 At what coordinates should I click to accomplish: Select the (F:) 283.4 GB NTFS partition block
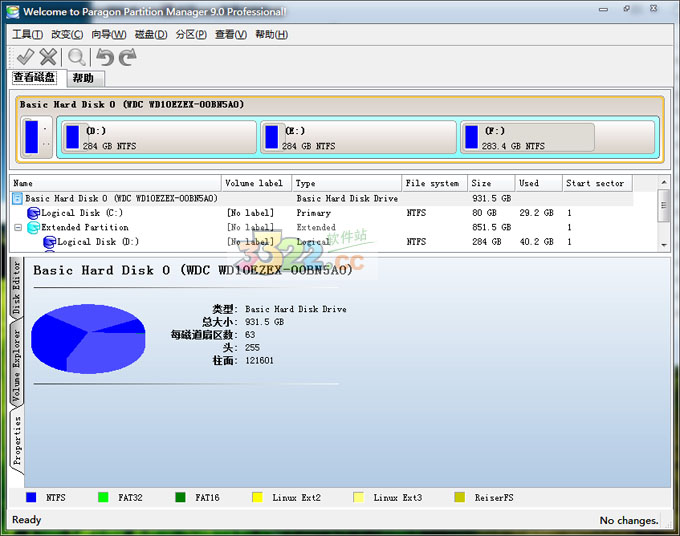click(x=558, y=137)
